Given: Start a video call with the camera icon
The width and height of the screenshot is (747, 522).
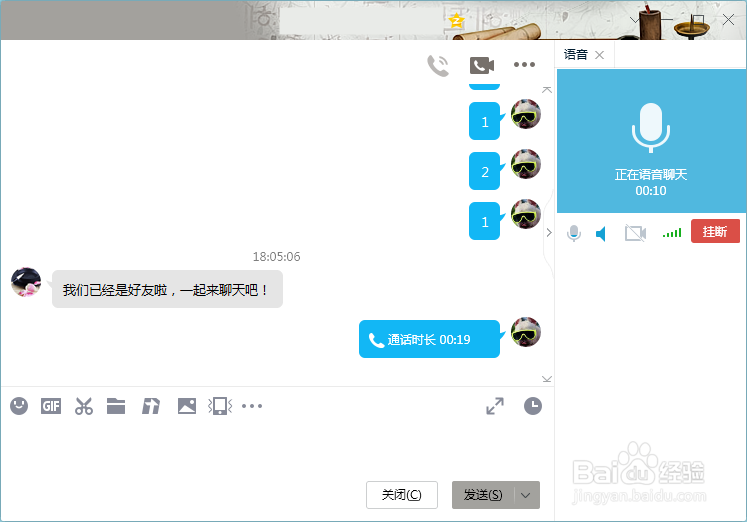Looking at the screenshot, I should (x=482, y=65).
